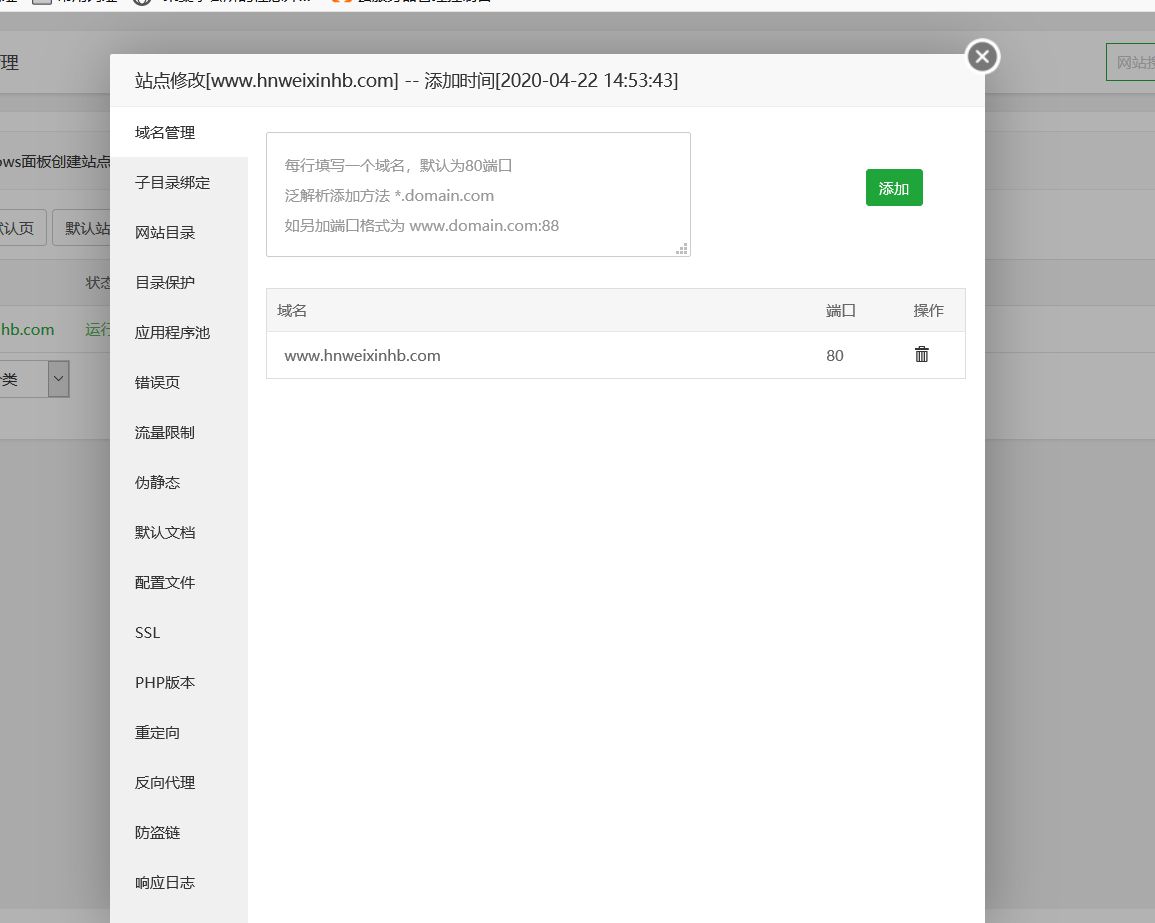The height and width of the screenshot is (923, 1155).
Task: Open the PHP版本 tab
Action: coord(179,683)
